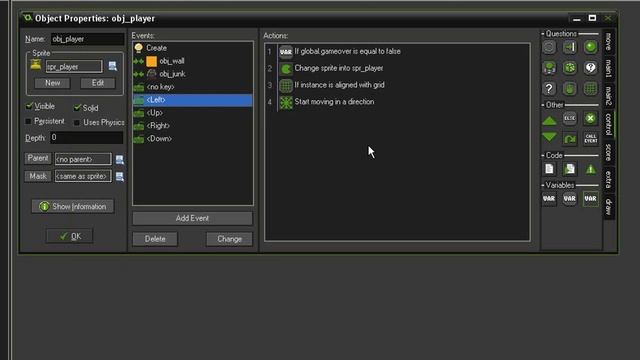Click the <no parent> field
Viewport: 640px width, 360px height.
pyautogui.click(x=83, y=159)
